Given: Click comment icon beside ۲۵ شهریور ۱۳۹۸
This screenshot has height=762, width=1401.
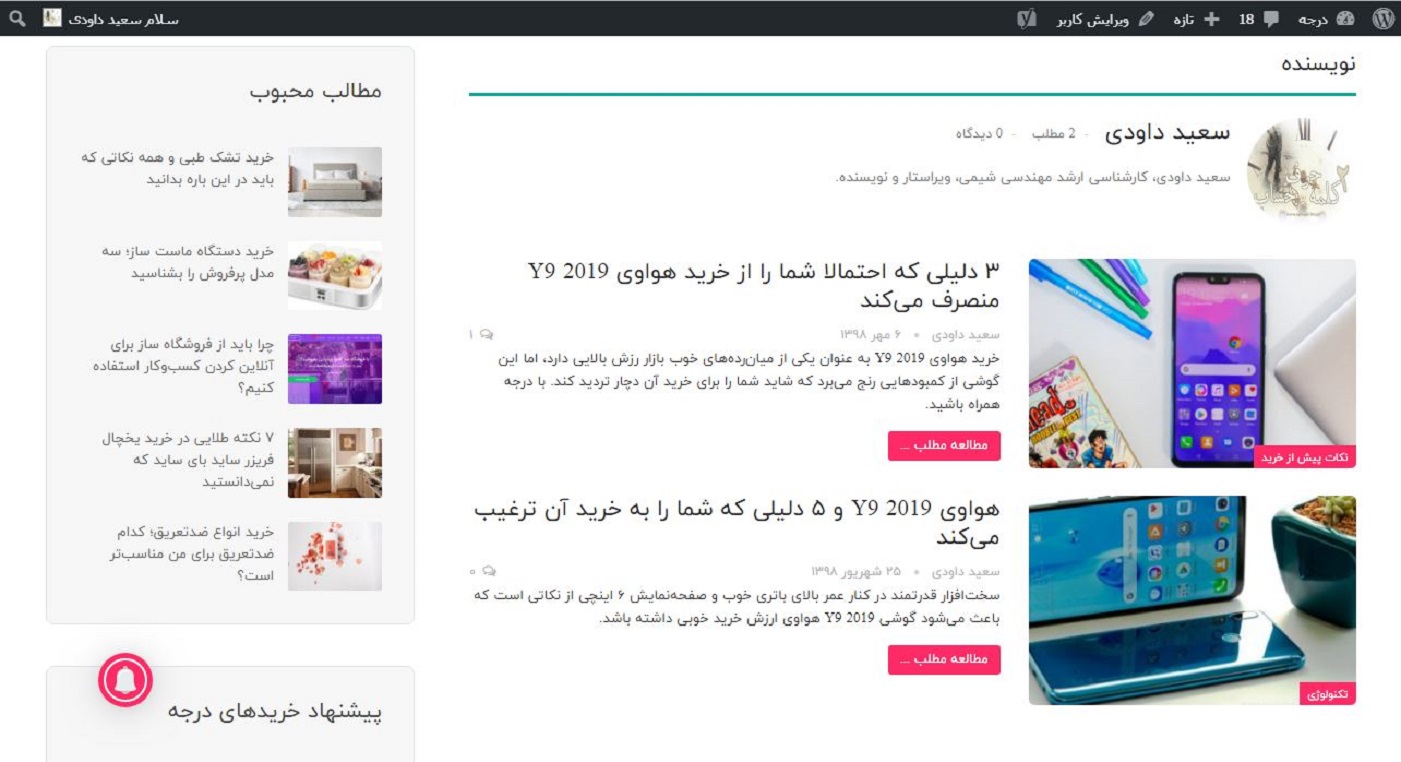Looking at the screenshot, I should (x=488, y=571).
